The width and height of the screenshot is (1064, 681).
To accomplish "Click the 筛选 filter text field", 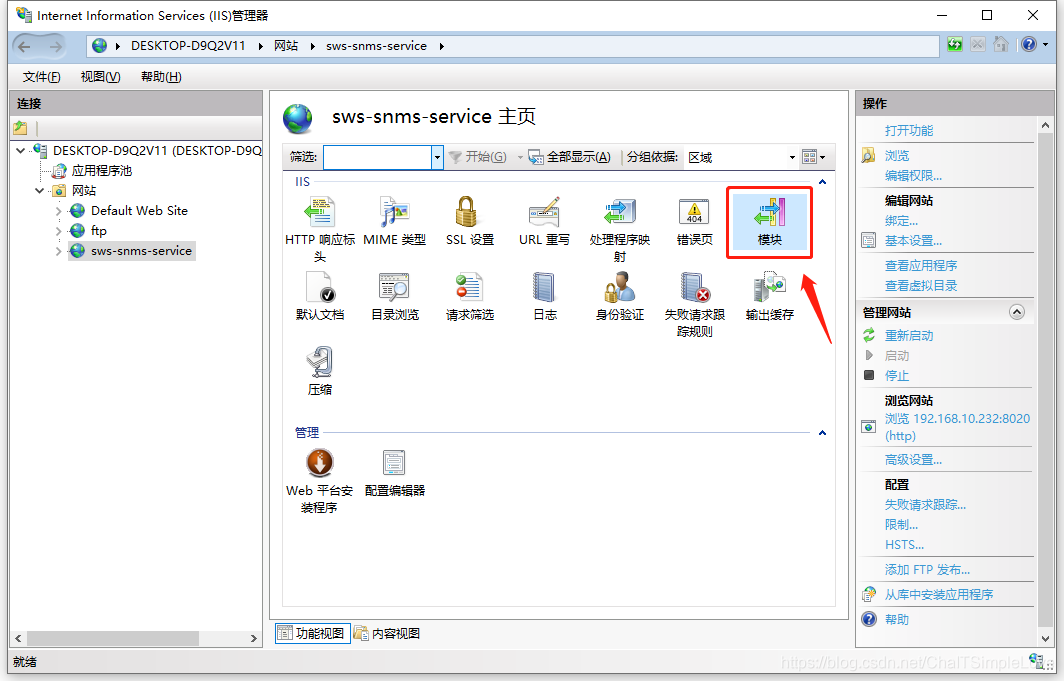I will pyautogui.click(x=378, y=157).
